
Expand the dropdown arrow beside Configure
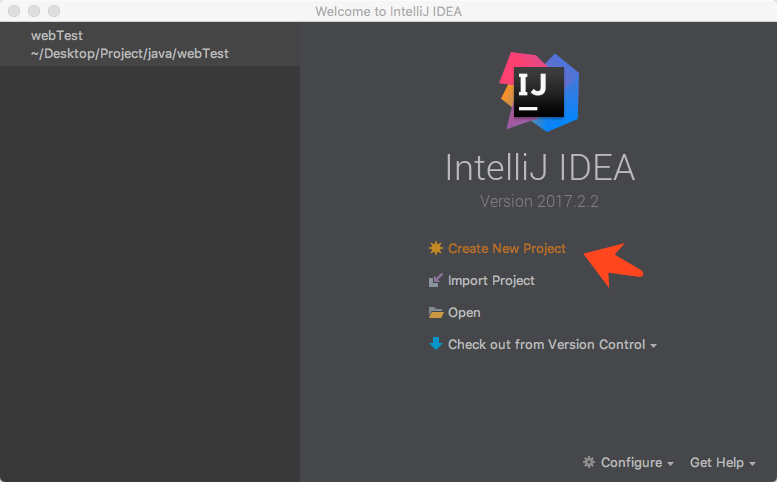(670, 464)
